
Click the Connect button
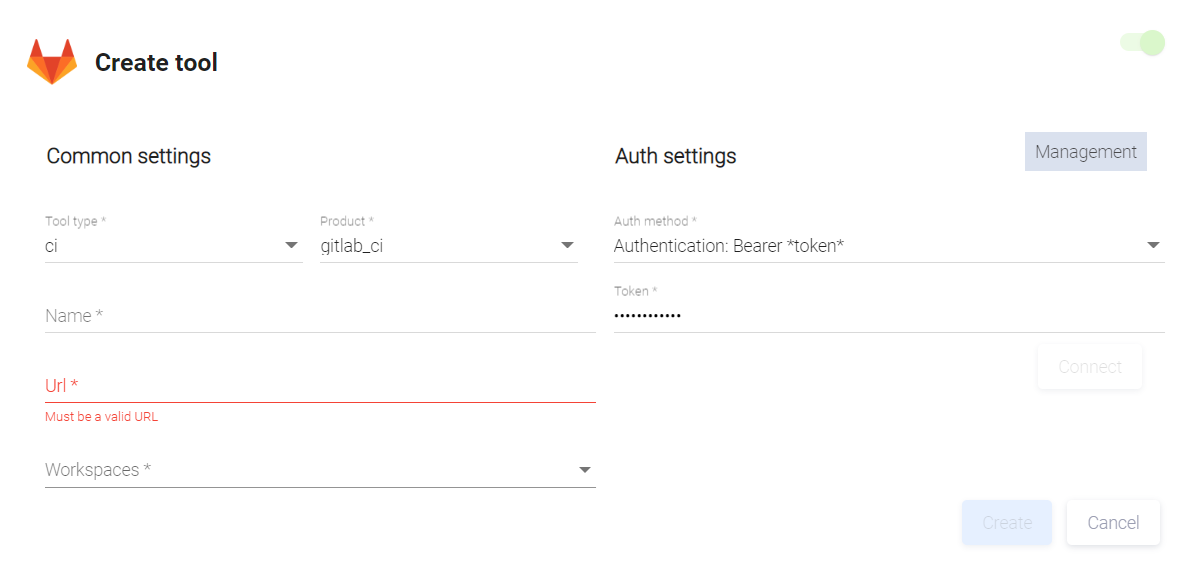1089,367
